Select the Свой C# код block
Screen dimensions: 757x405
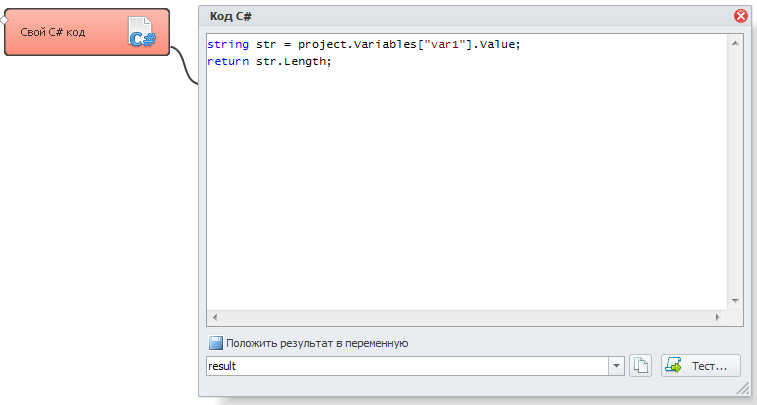point(87,32)
